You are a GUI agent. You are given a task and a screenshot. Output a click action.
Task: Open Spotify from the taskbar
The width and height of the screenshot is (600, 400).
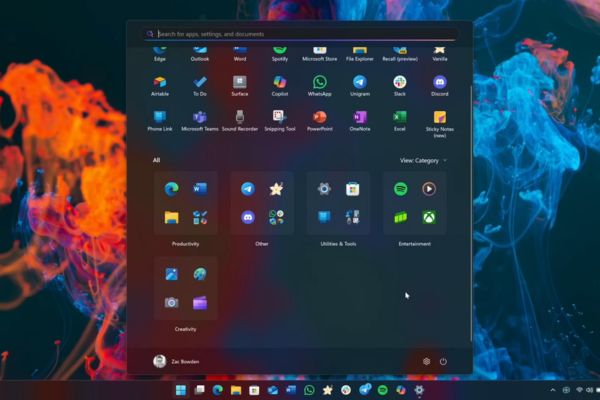(383, 390)
